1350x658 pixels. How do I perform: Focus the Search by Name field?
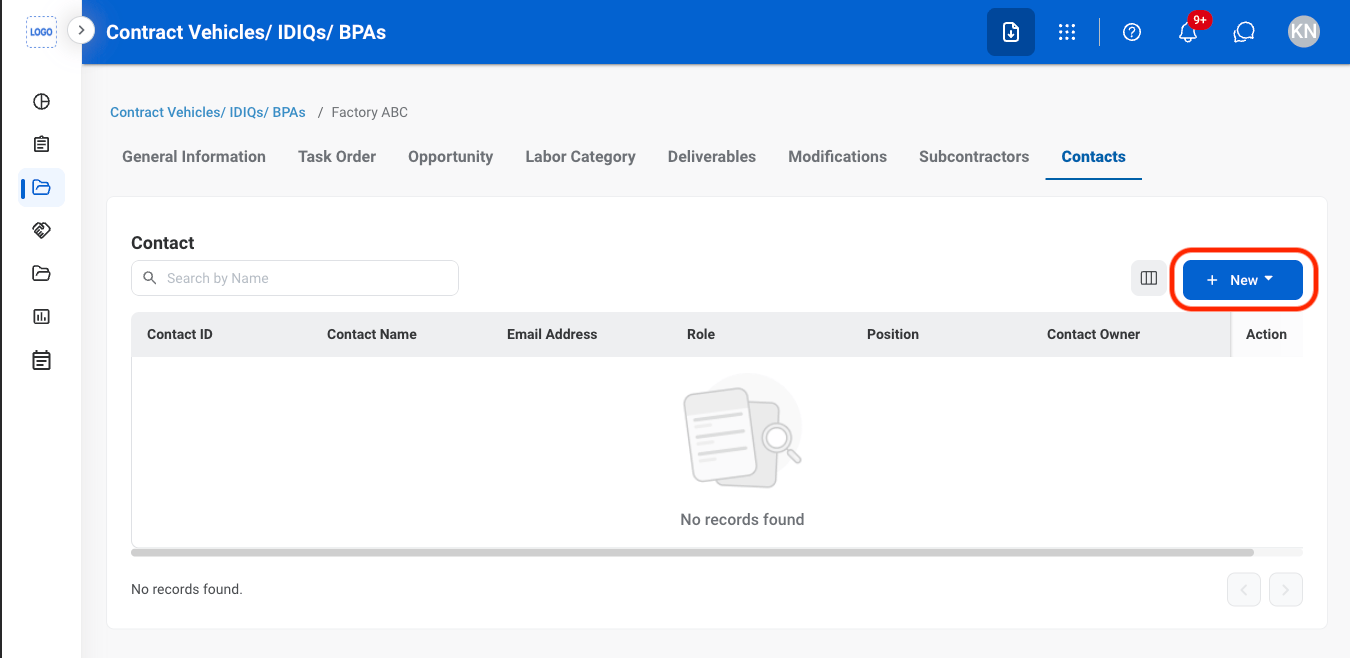click(295, 278)
